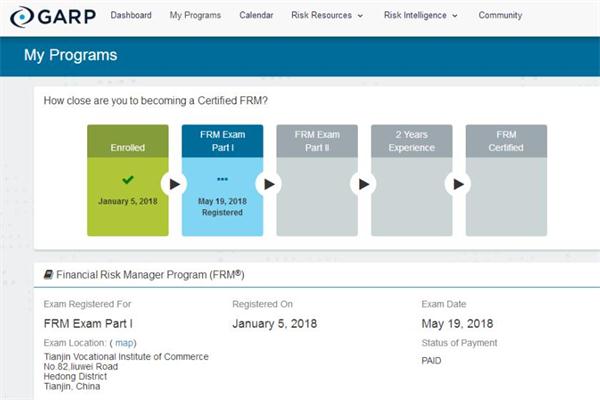The image size is (600, 400).
Task: Click the 'January 5, 2018' enrolled date text
Action: [128, 201]
